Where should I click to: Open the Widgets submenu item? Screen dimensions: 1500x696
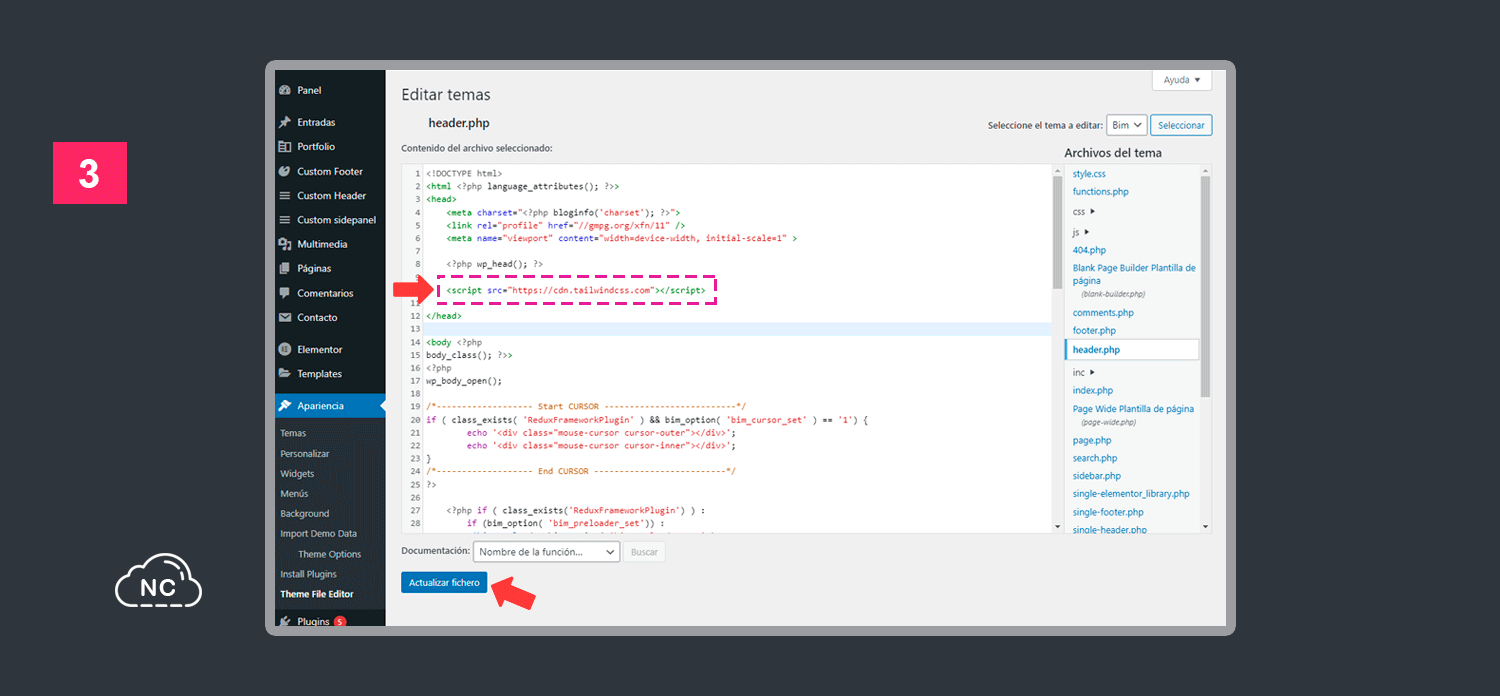click(x=297, y=473)
